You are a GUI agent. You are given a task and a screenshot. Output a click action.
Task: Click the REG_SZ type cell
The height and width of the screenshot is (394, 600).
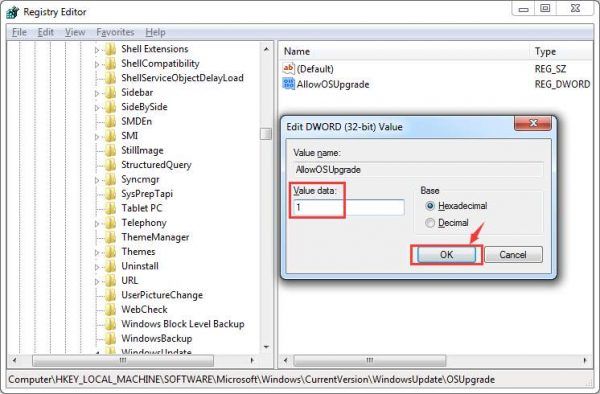coord(550,69)
